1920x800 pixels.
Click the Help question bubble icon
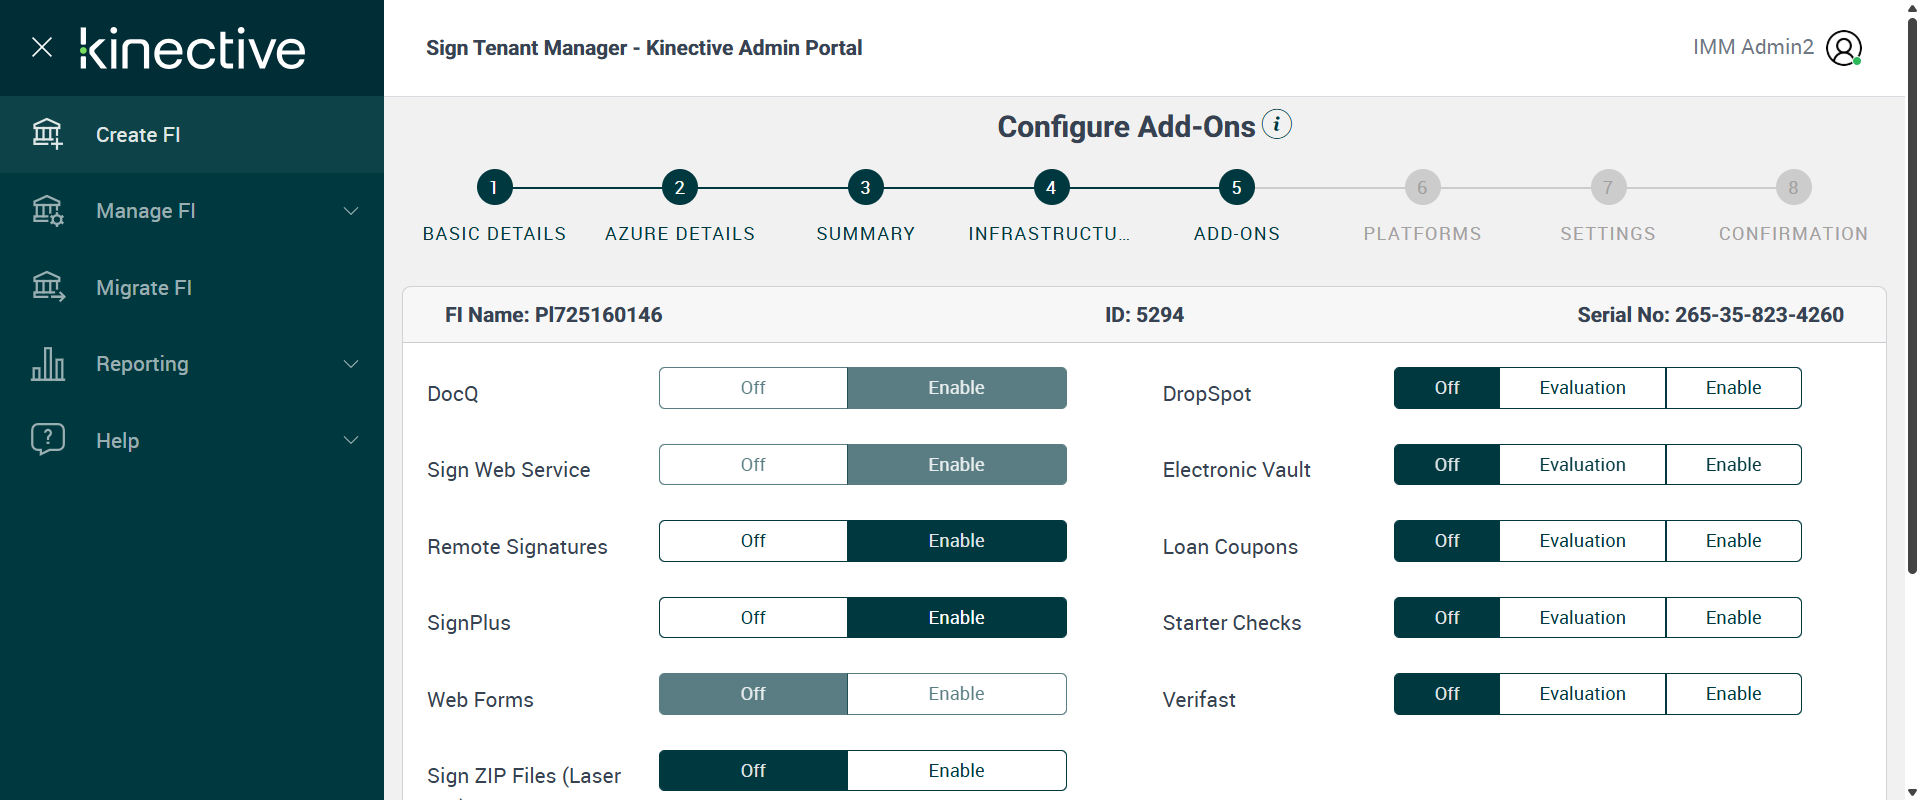tap(47, 440)
